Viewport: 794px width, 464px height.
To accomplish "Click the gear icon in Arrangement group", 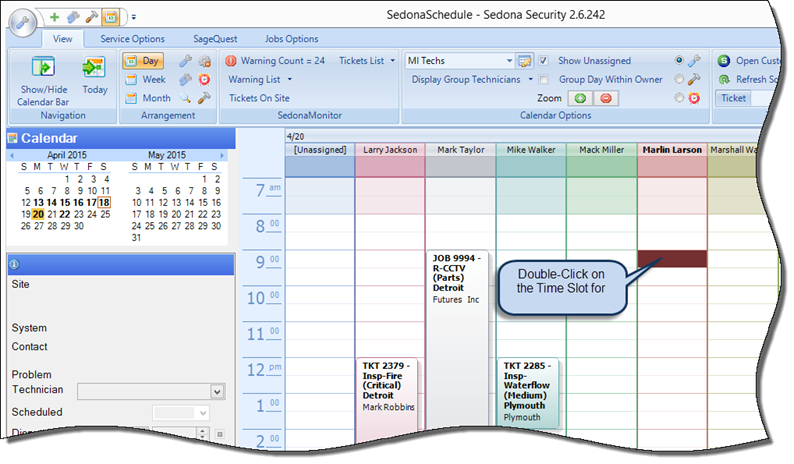I will pyautogui.click(x=205, y=61).
